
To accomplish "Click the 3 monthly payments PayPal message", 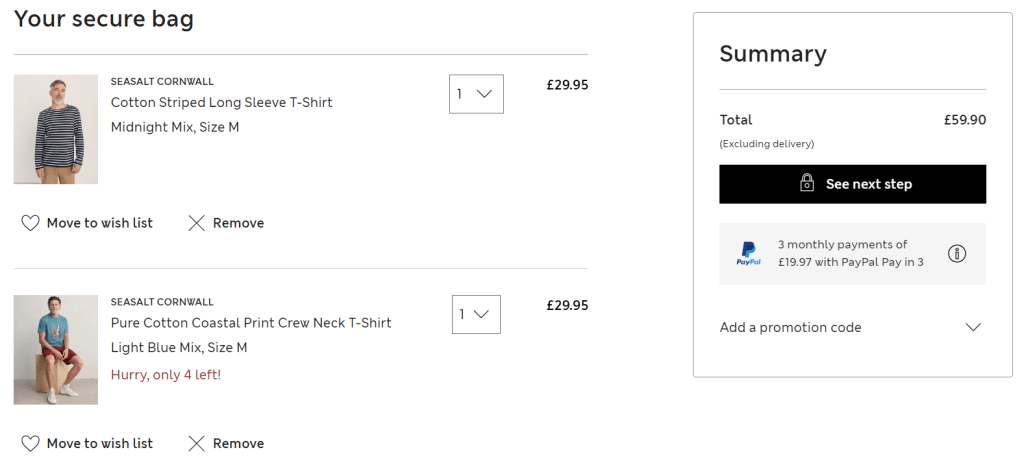I will pos(850,253).
